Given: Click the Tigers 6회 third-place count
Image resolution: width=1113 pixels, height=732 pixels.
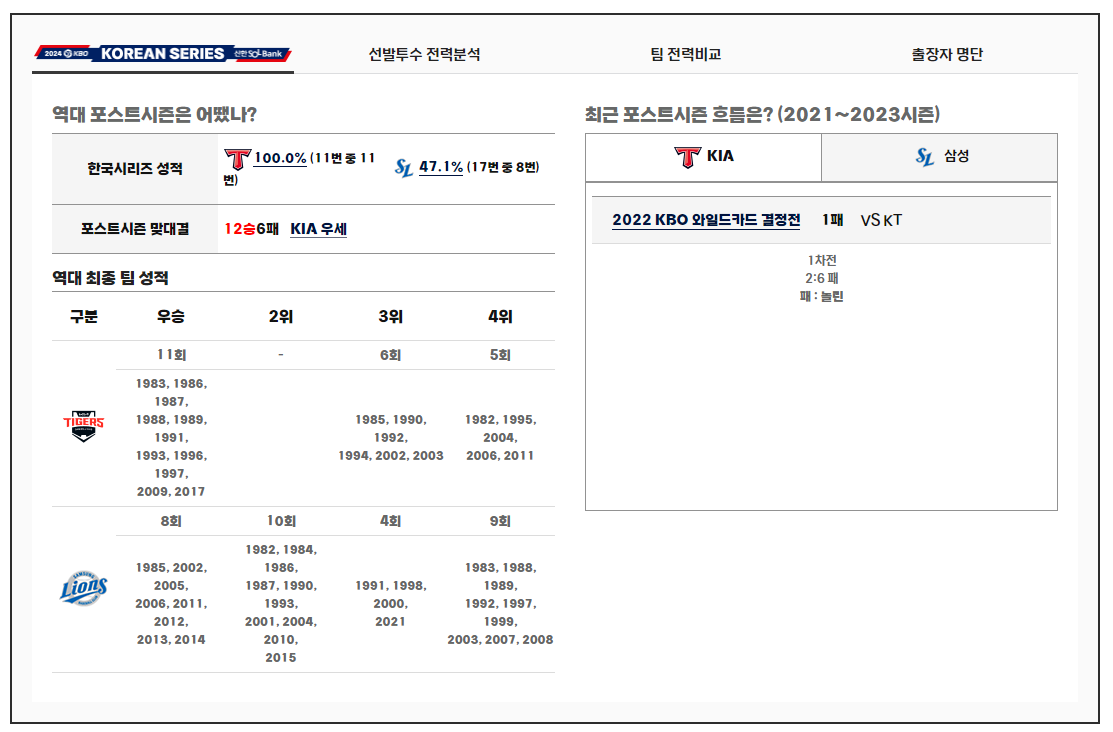Looking at the screenshot, I should (x=390, y=354).
